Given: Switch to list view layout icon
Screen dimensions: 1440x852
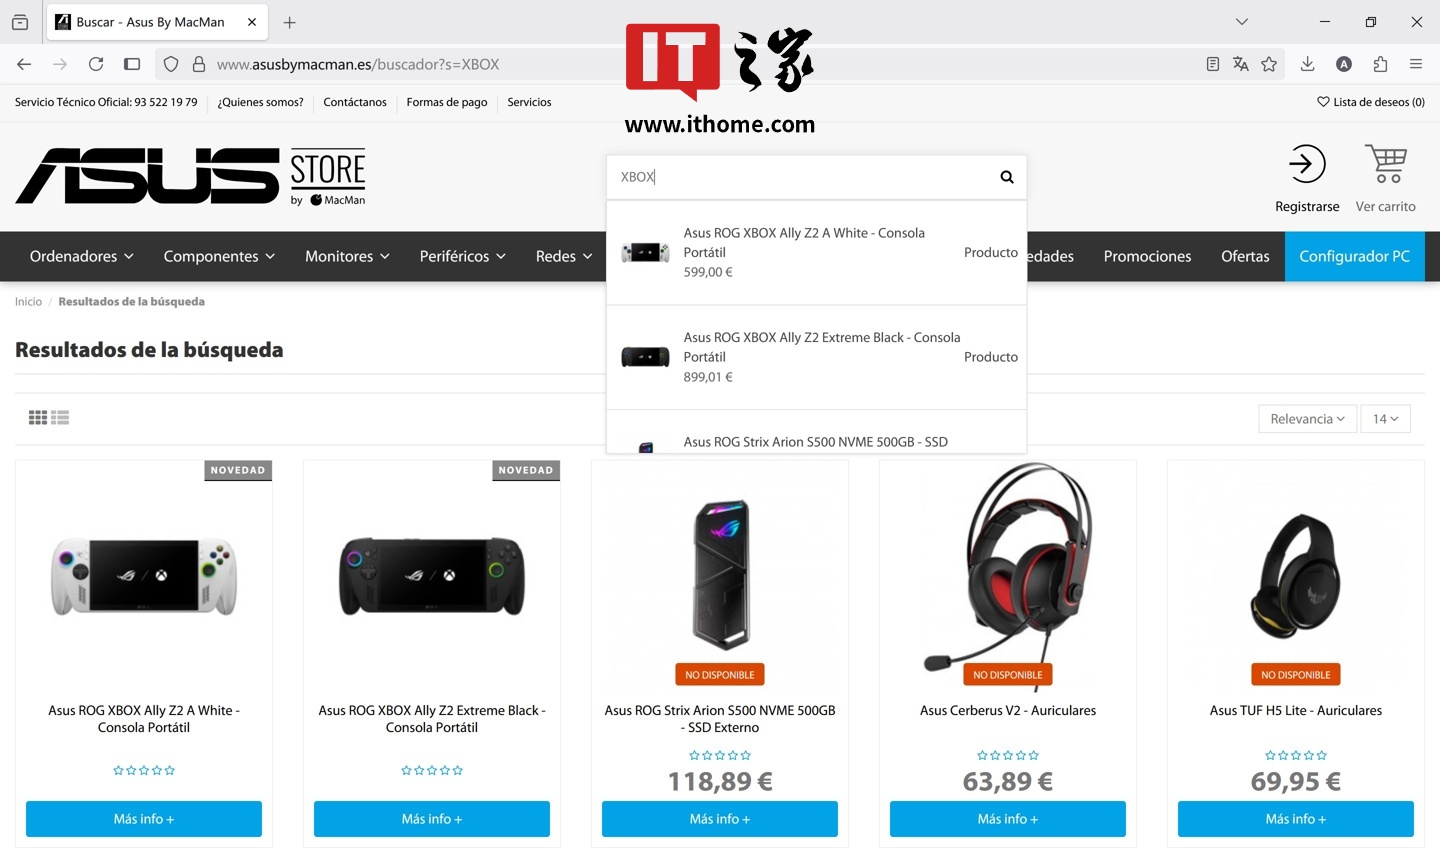Looking at the screenshot, I should point(60,418).
